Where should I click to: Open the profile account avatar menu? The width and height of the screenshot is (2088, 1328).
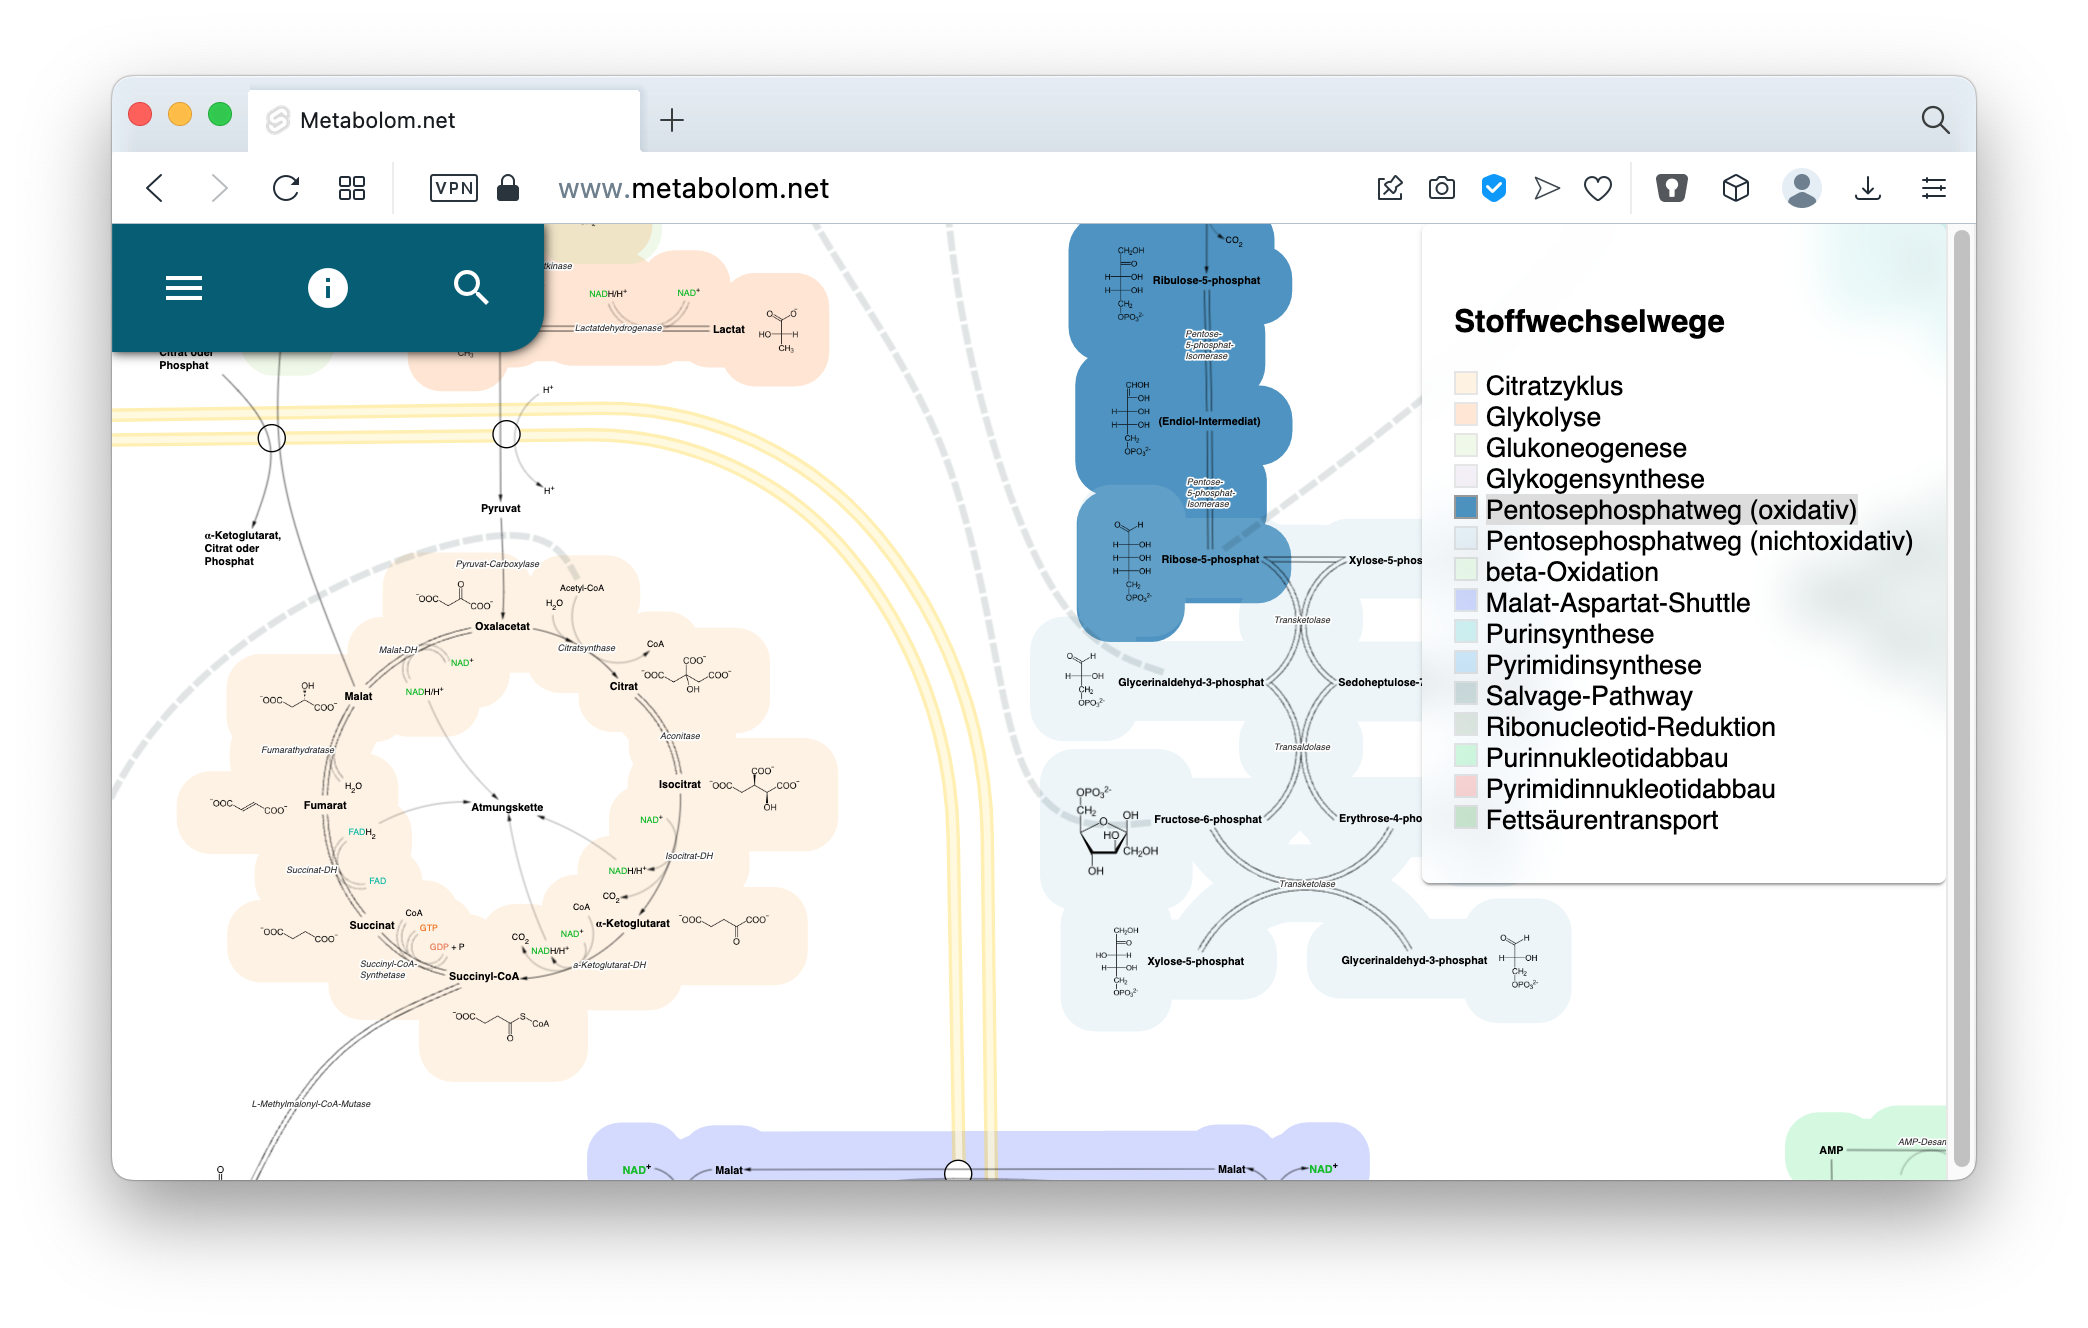click(x=1801, y=188)
